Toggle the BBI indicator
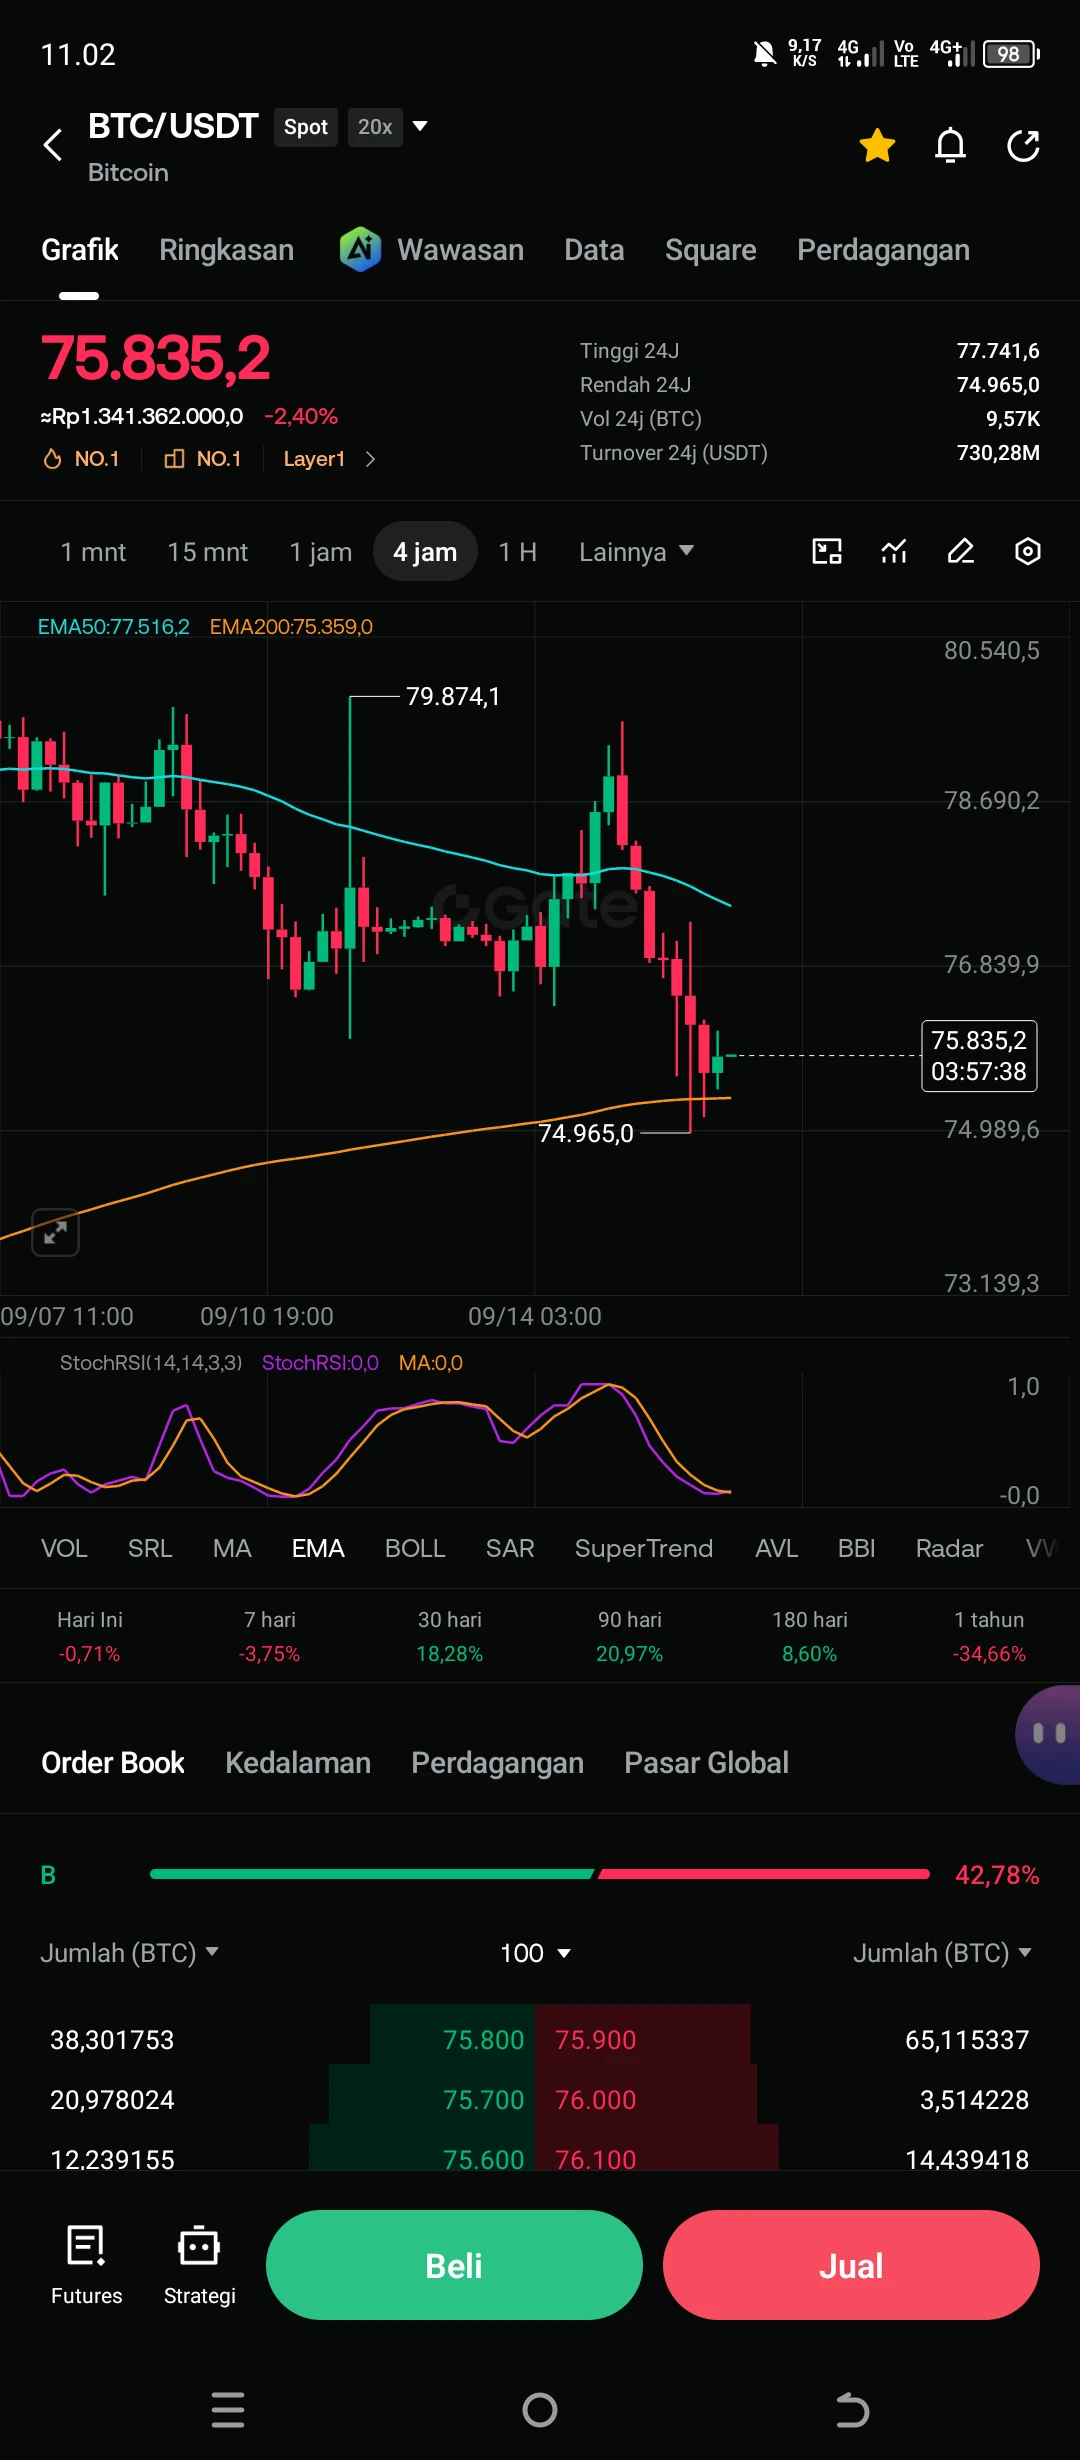Screen dimensions: 1080x2460 click(x=857, y=1548)
